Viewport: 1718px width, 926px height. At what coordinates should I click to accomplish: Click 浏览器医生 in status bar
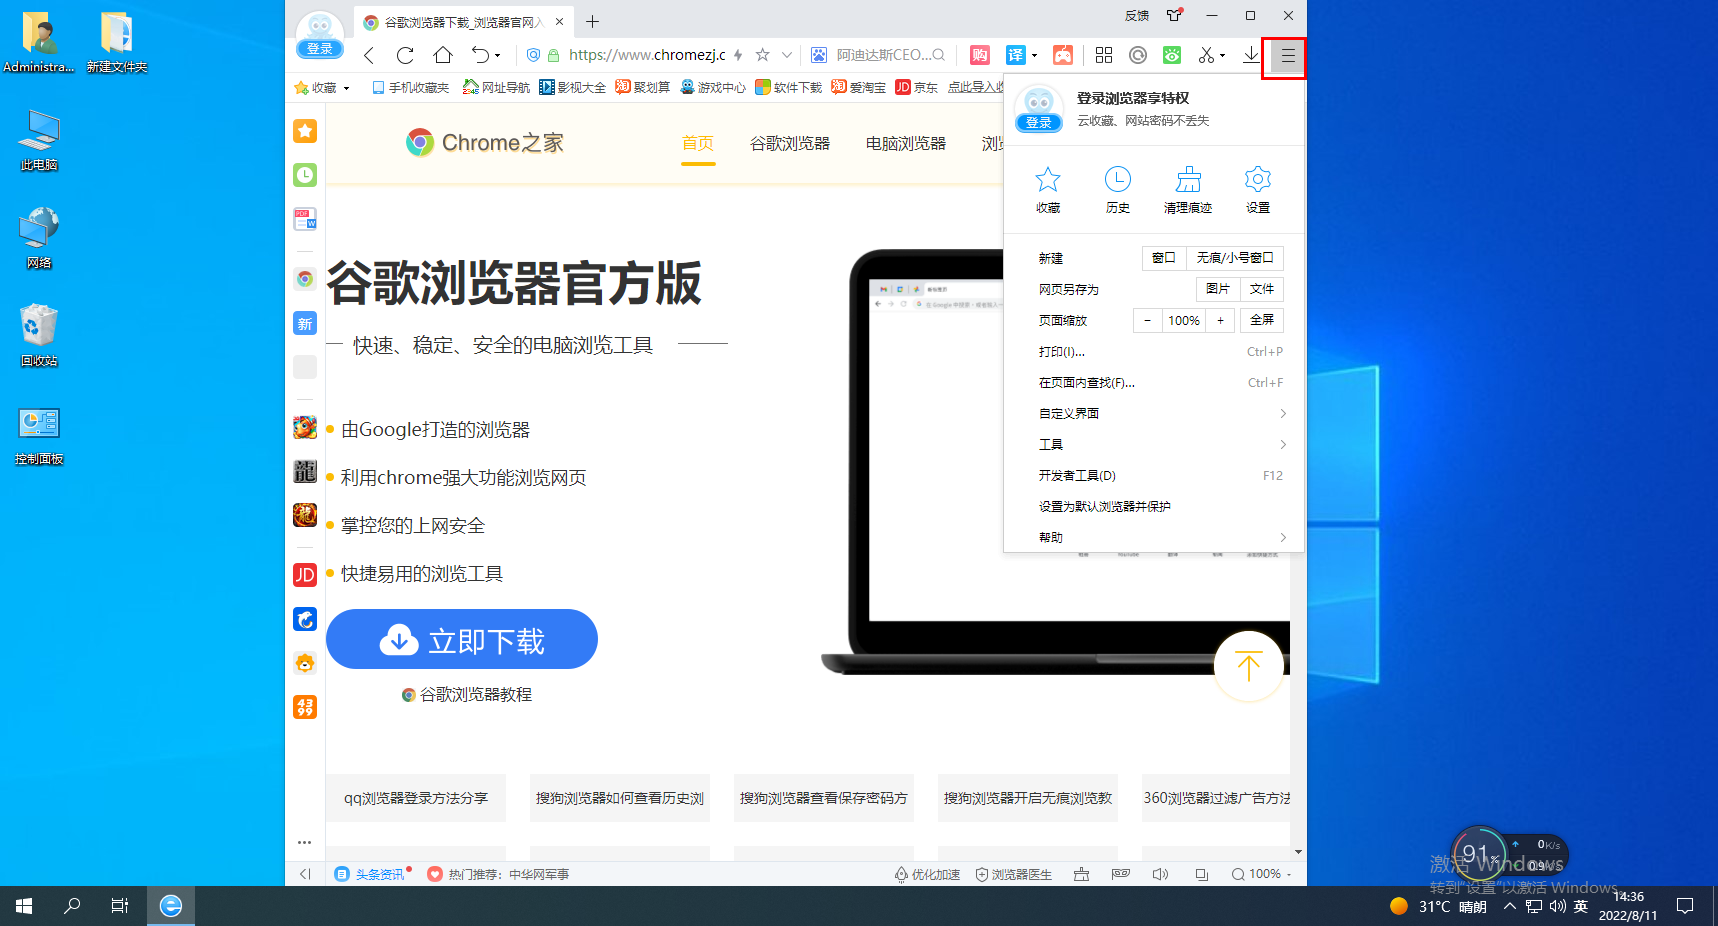pos(1014,874)
